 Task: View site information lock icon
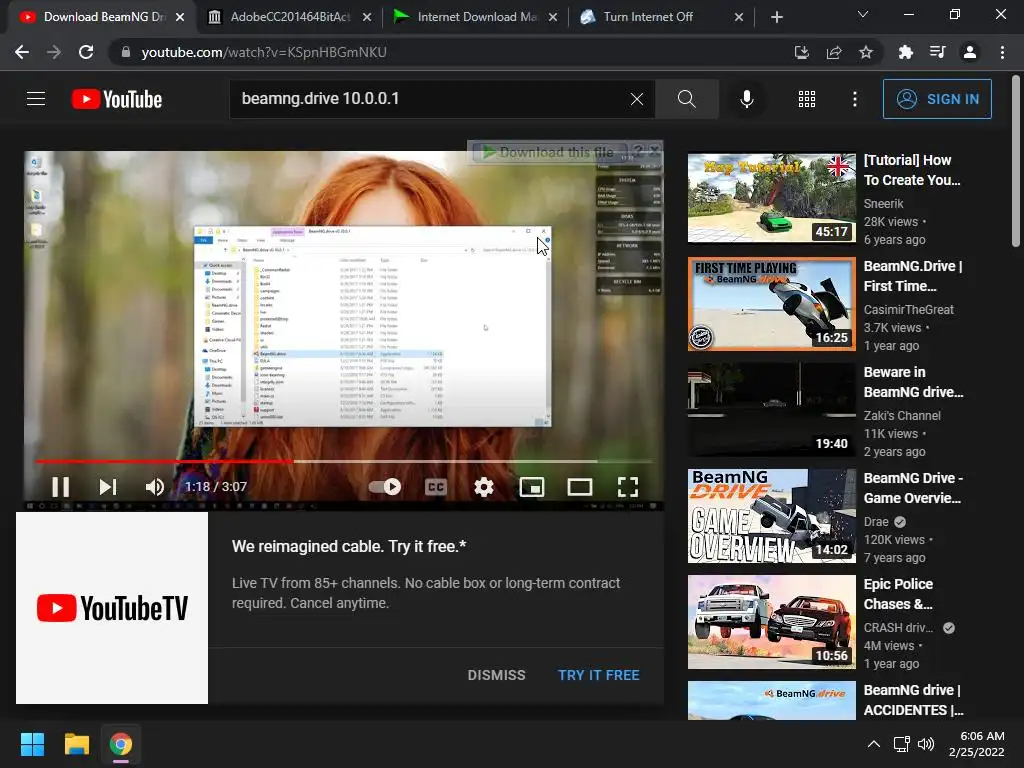point(125,52)
